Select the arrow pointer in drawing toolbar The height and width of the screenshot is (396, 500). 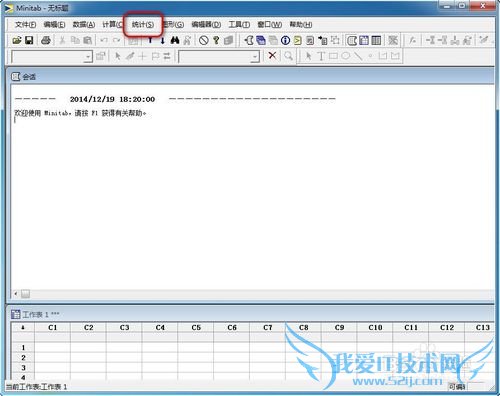309,56
